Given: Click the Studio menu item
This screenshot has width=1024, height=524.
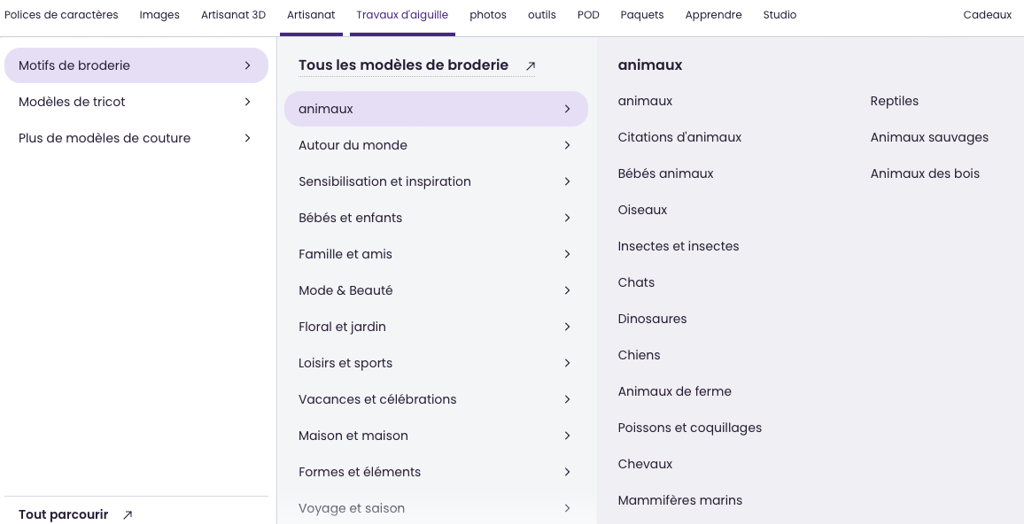Looking at the screenshot, I should [779, 15].
